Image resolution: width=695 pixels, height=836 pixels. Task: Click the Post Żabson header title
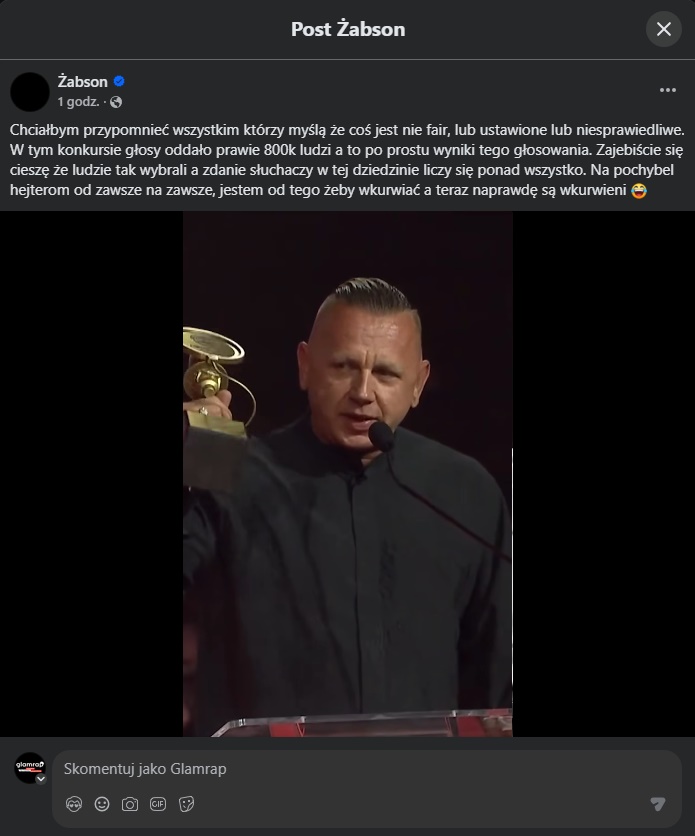point(348,29)
